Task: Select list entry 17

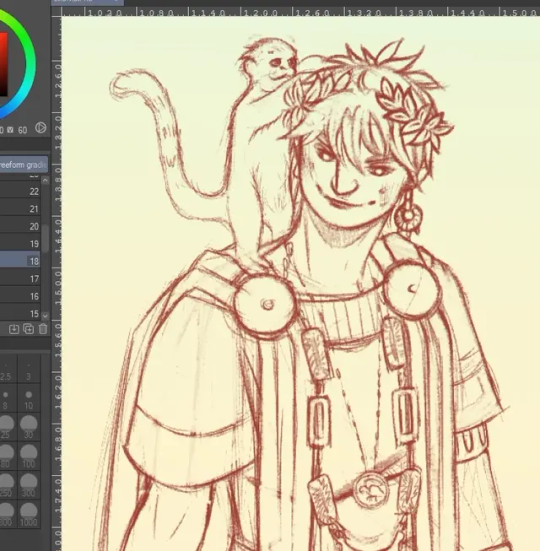Action: pos(20,279)
